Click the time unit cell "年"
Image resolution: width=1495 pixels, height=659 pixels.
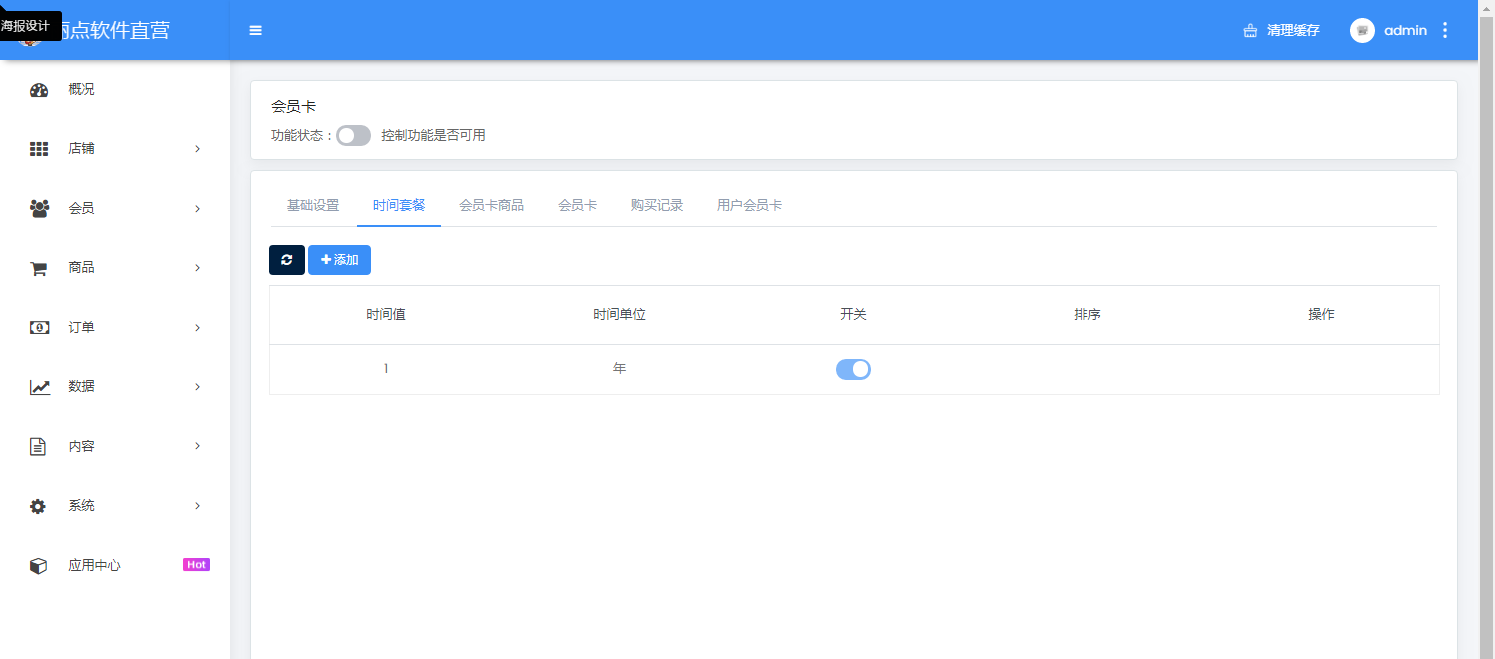(619, 369)
